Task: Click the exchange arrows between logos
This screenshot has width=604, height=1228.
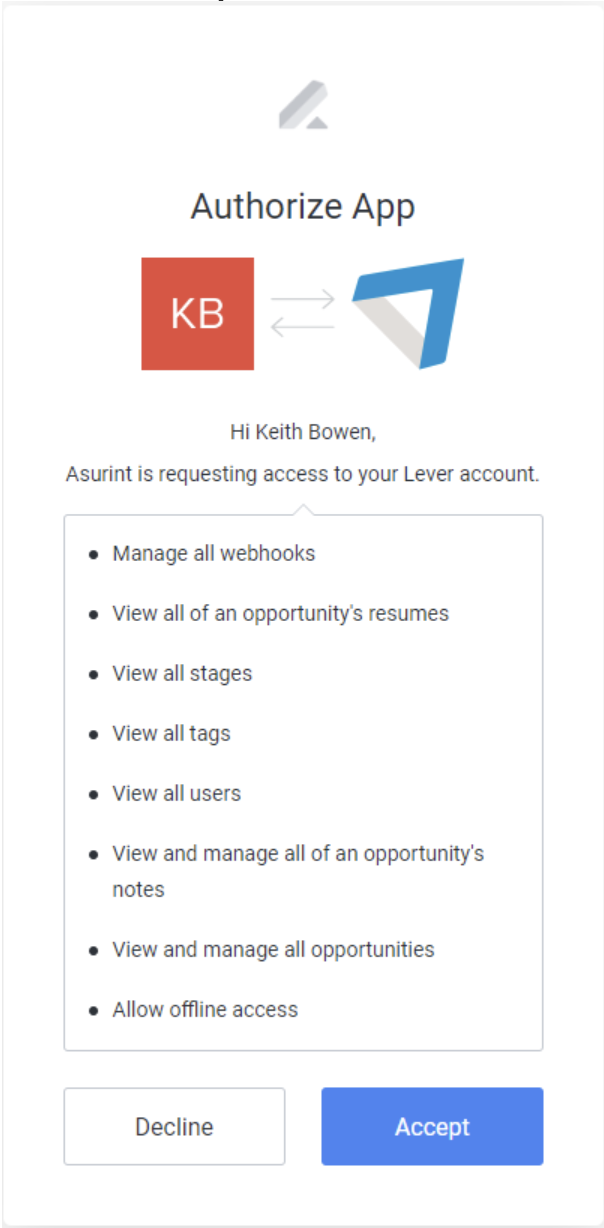Action: (x=303, y=313)
